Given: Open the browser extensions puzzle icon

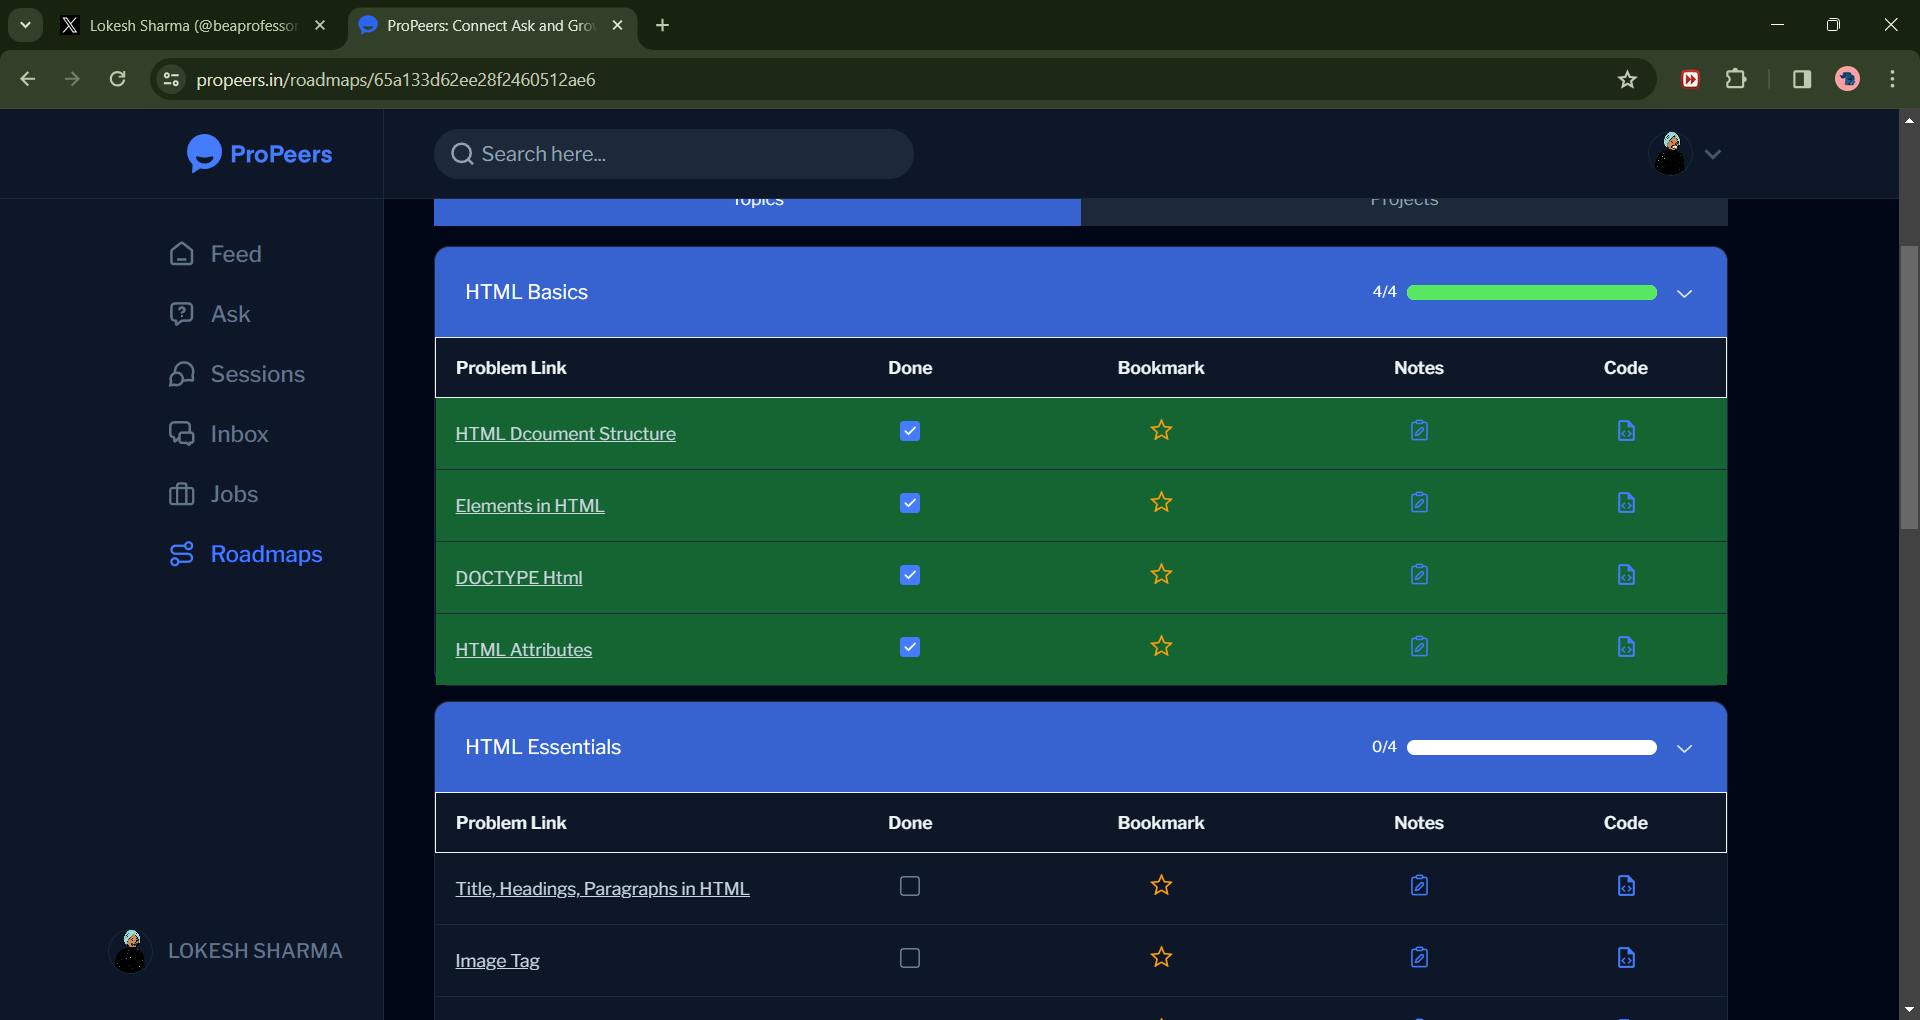Looking at the screenshot, I should pyautogui.click(x=1736, y=79).
